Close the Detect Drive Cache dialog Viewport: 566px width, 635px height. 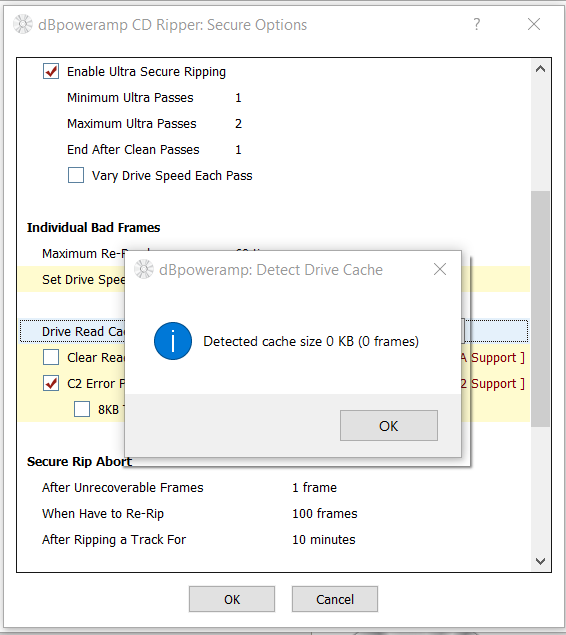(x=440, y=269)
